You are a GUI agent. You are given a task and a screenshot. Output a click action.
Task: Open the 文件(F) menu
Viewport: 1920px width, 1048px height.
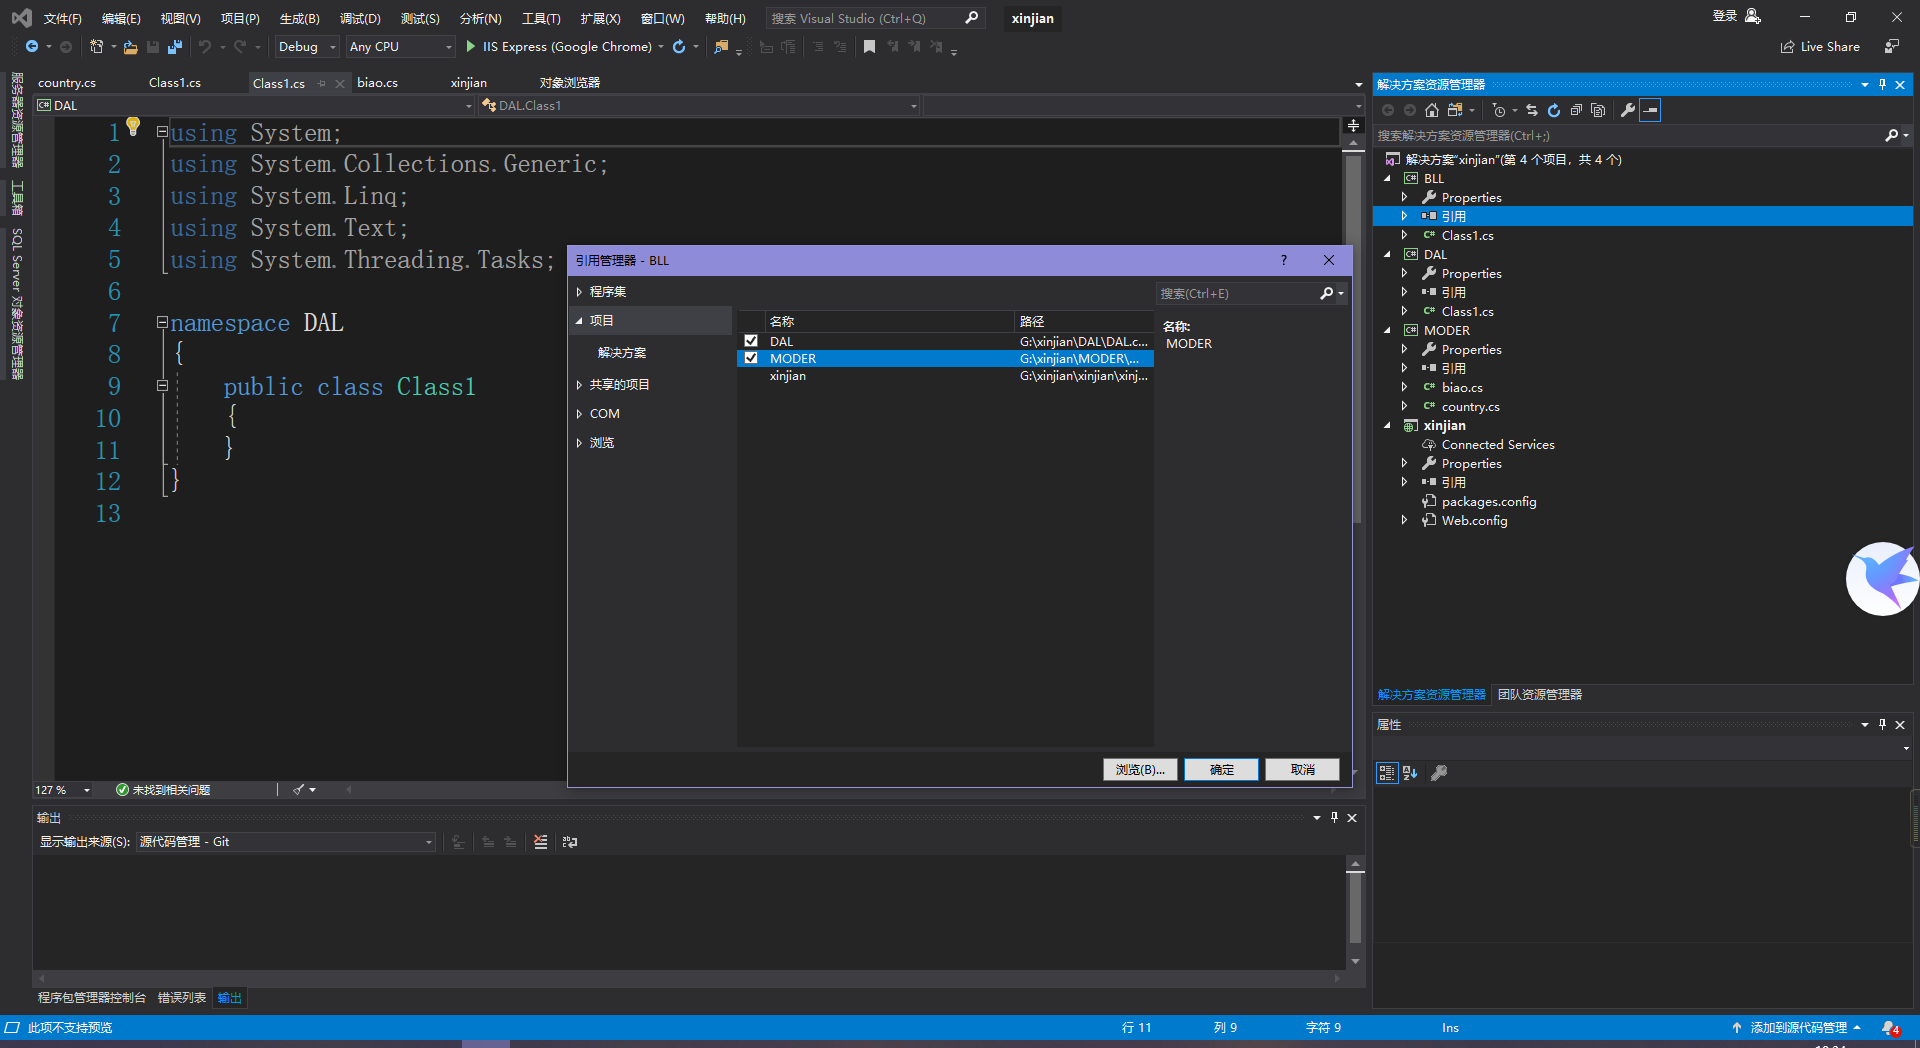pyautogui.click(x=63, y=19)
